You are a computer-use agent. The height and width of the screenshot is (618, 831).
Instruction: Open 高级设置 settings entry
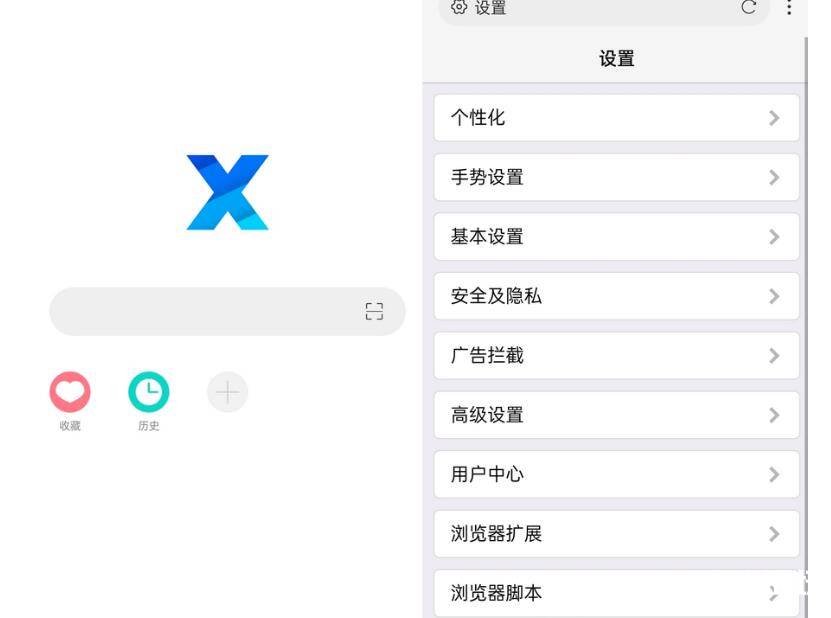coord(616,414)
